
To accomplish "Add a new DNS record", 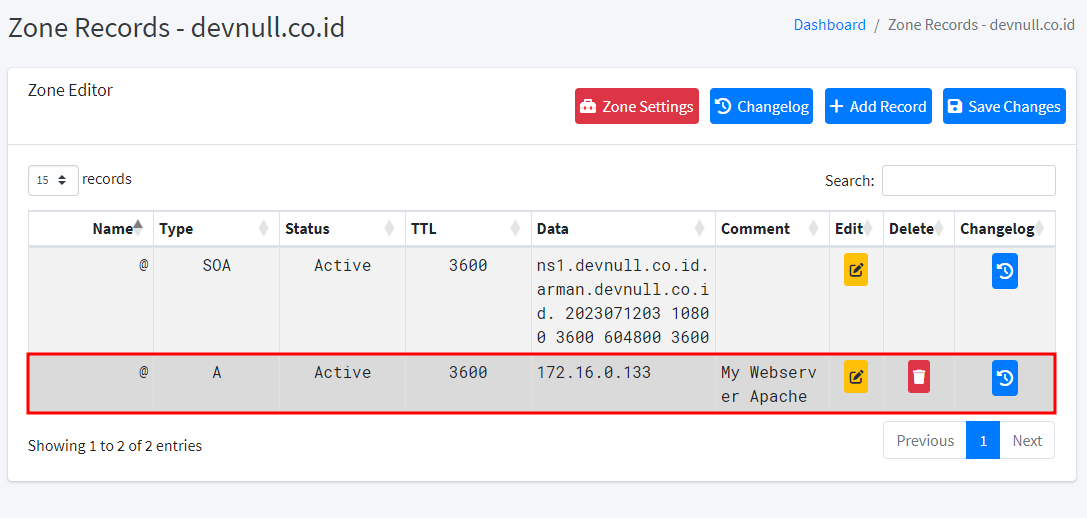I will pyautogui.click(x=877, y=106).
